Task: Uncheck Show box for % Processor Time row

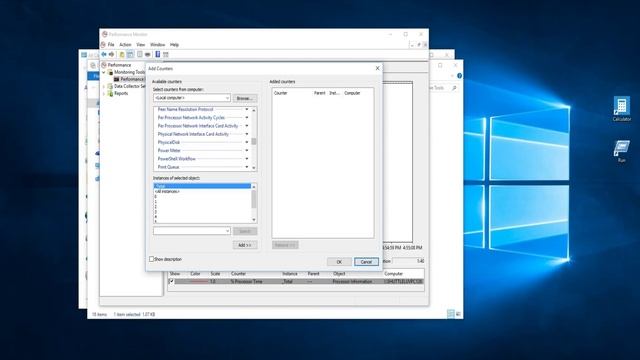Action: click(x=171, y=282)
